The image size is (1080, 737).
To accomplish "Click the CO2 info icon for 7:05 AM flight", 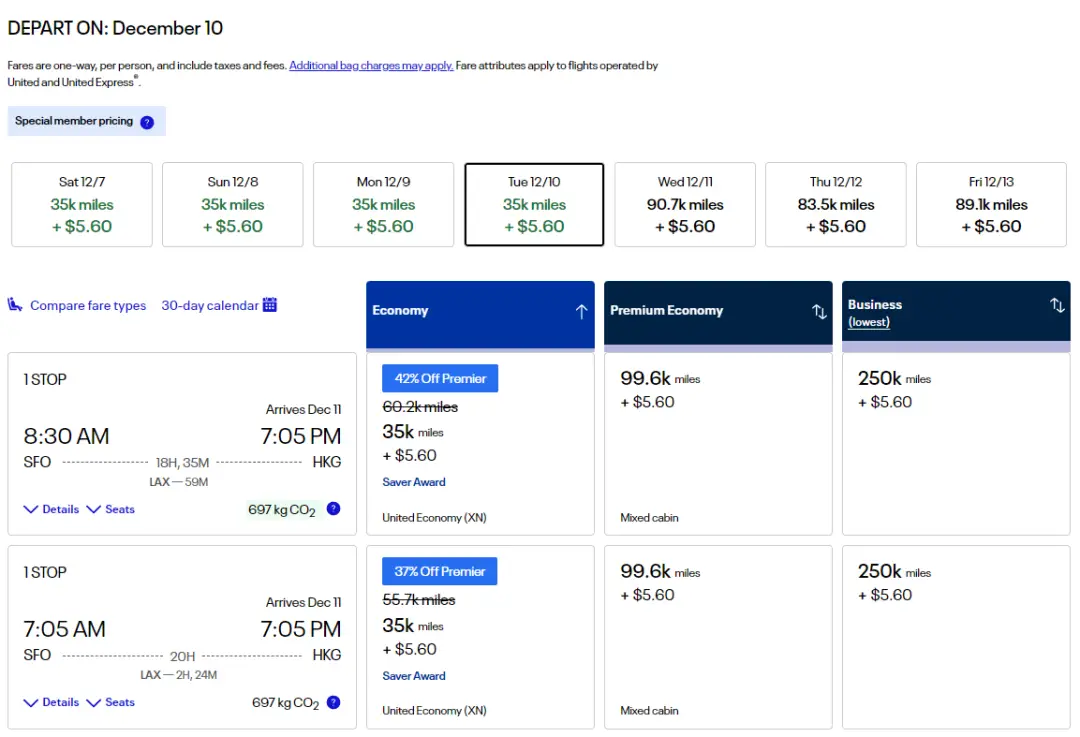I will (333, 702).
